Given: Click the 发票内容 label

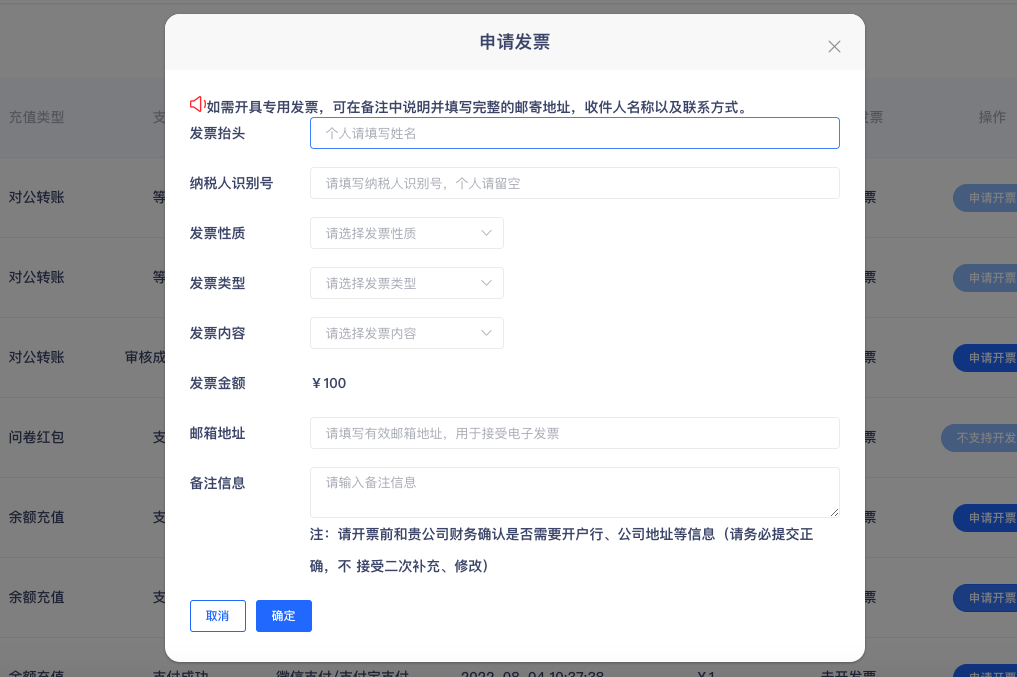Looking at the screenshot, I should click(x=217, y=333).
